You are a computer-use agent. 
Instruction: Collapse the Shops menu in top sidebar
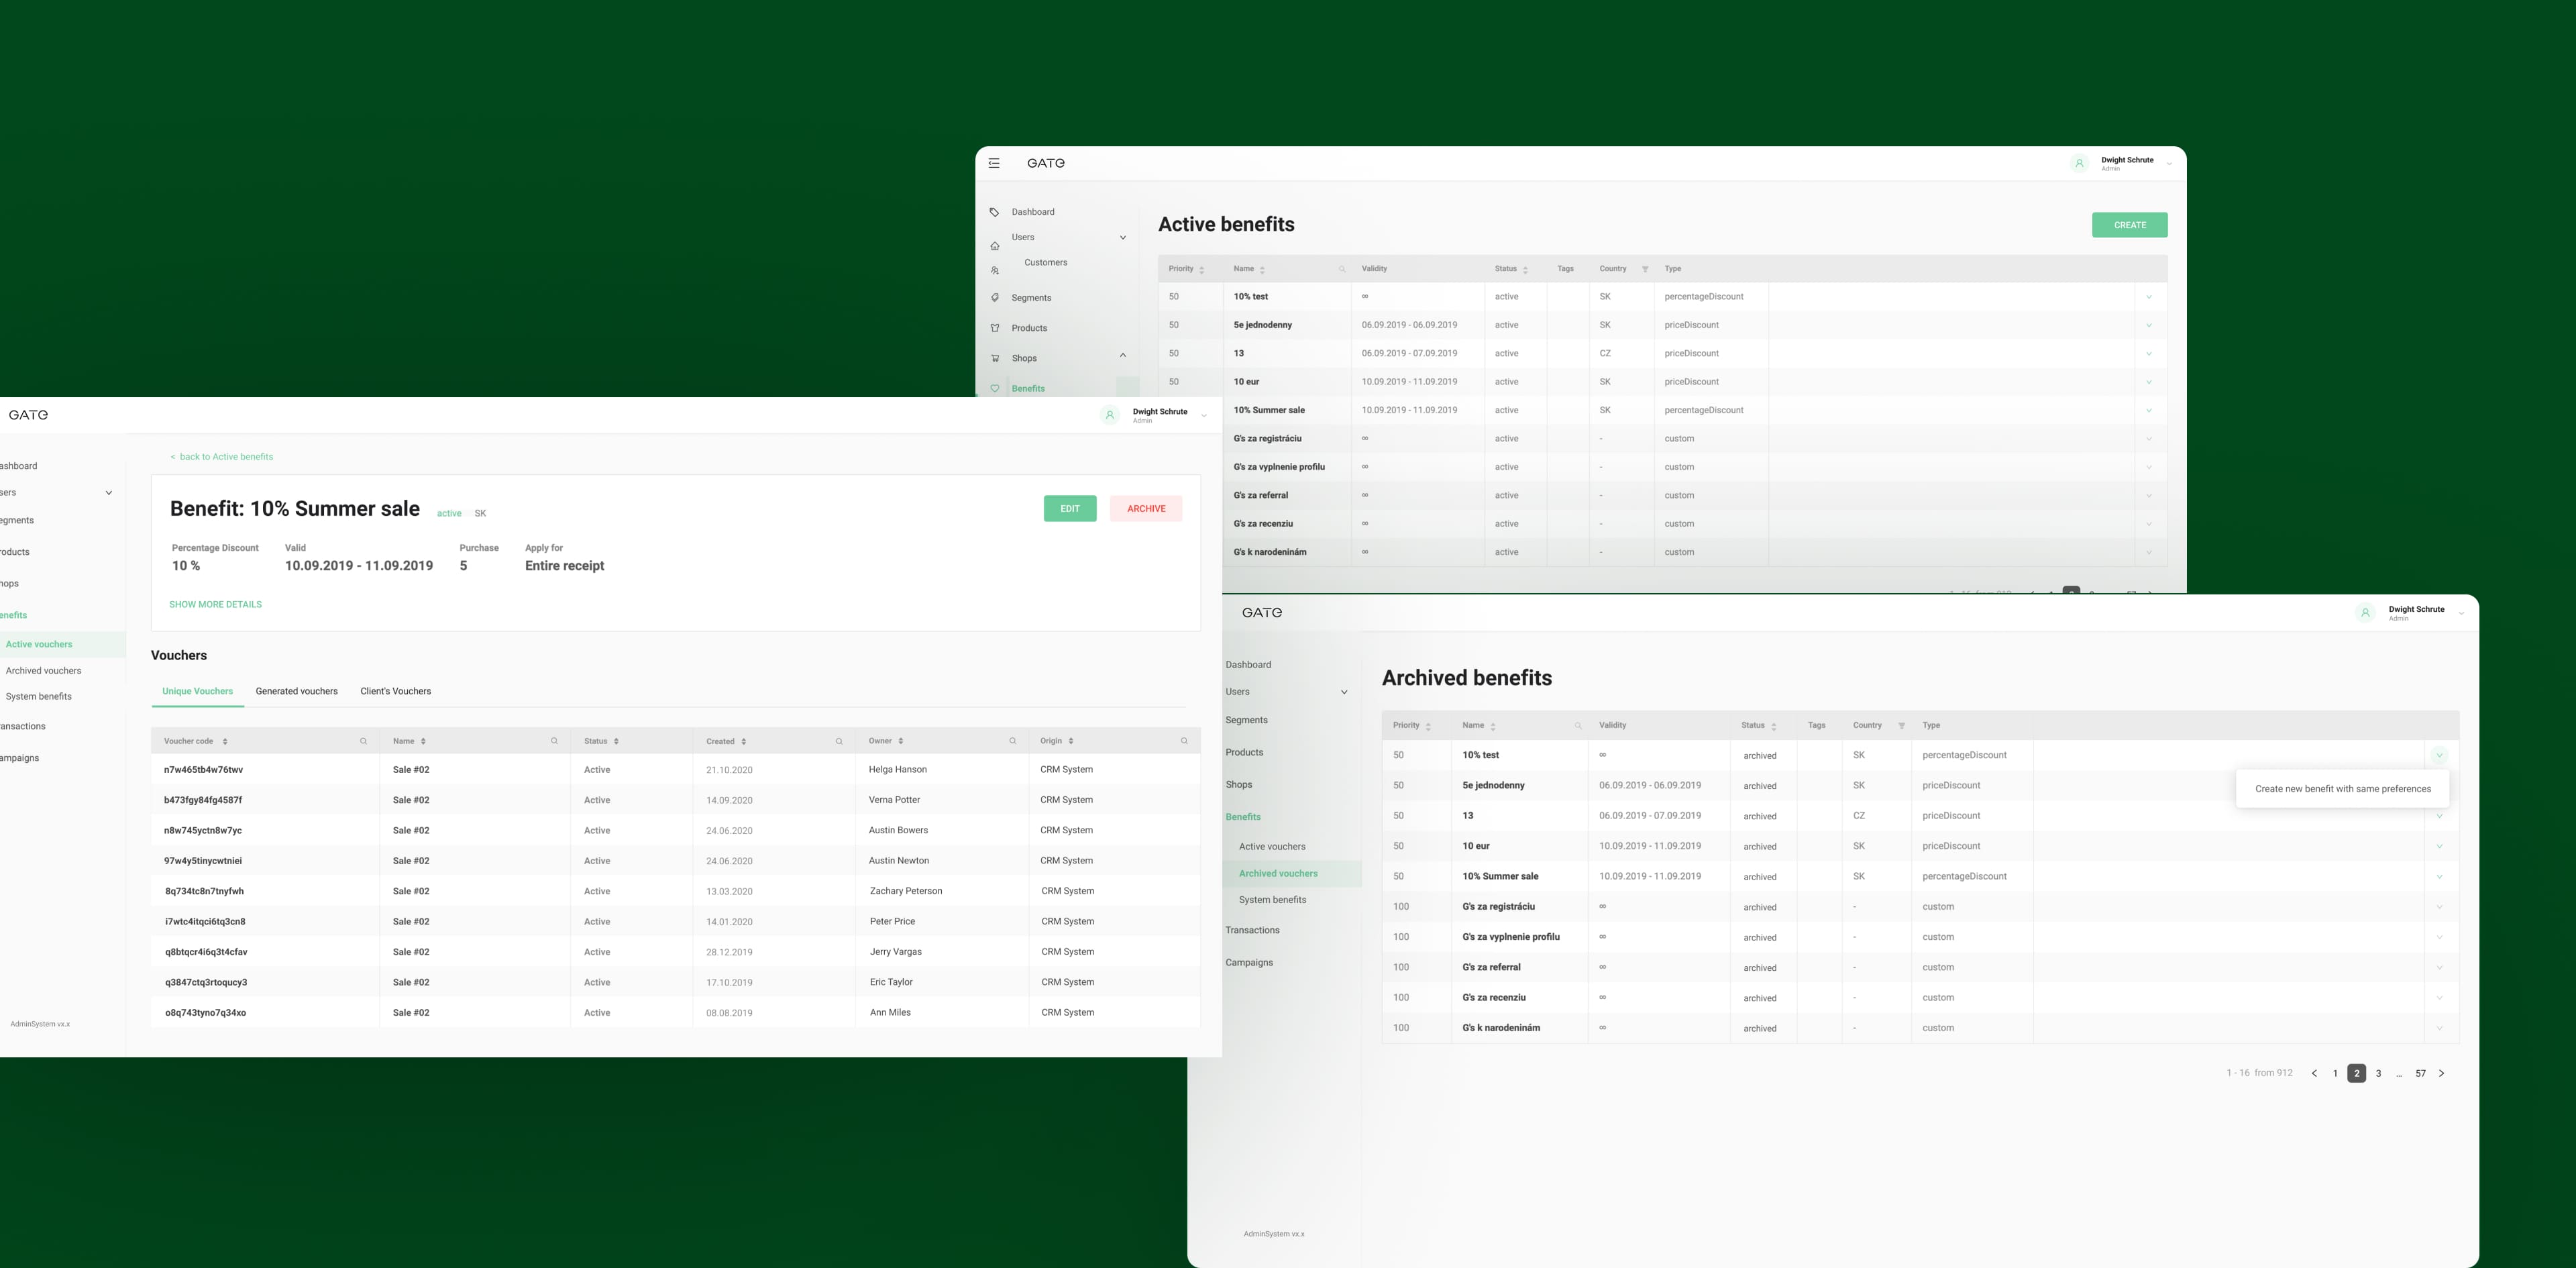[1122, 355]
